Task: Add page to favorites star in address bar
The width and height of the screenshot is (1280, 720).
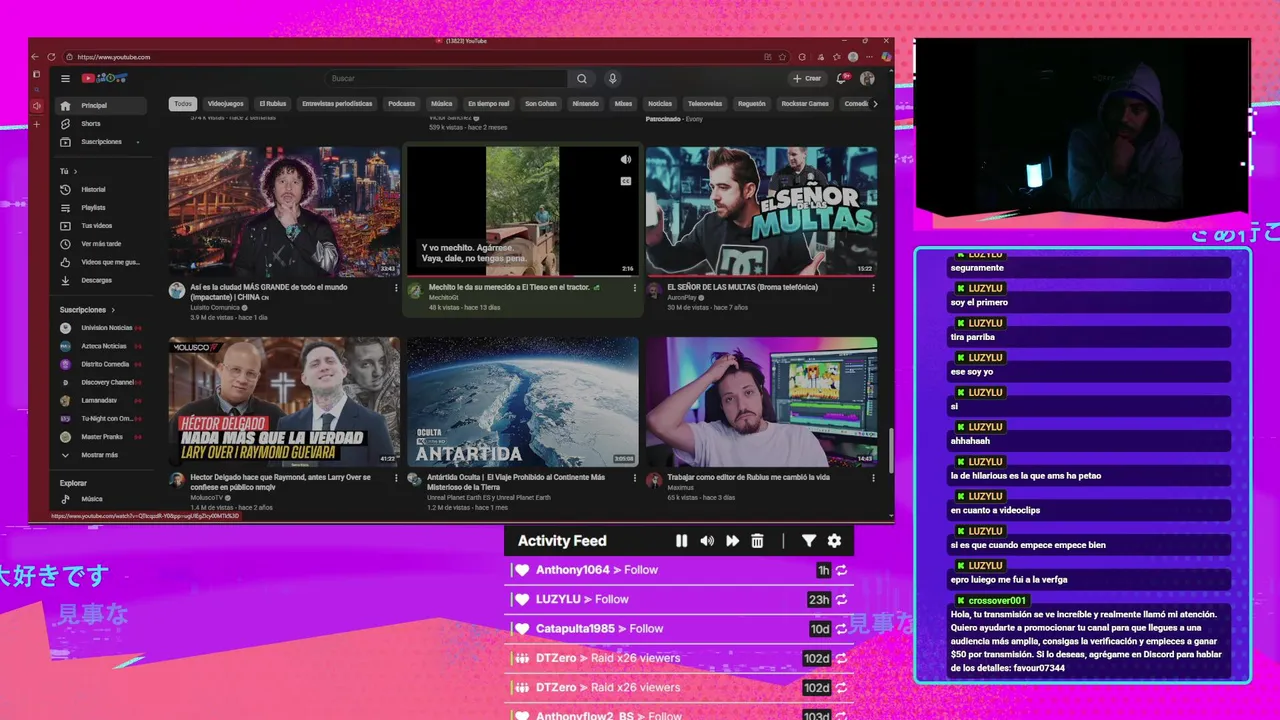Action: tap(783, 57)
